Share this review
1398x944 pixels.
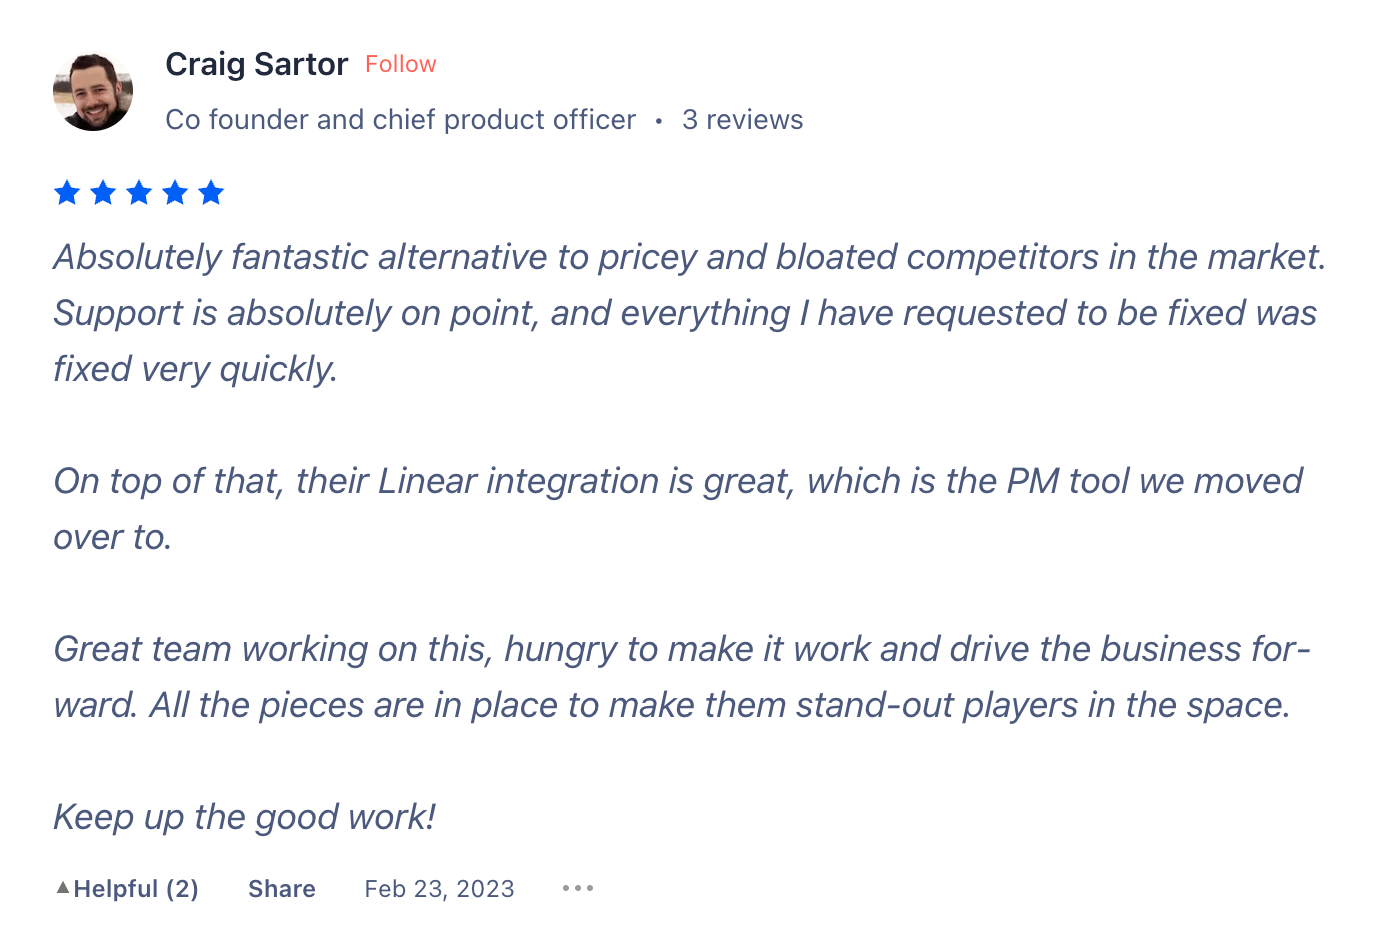click(x=281, y=888)
